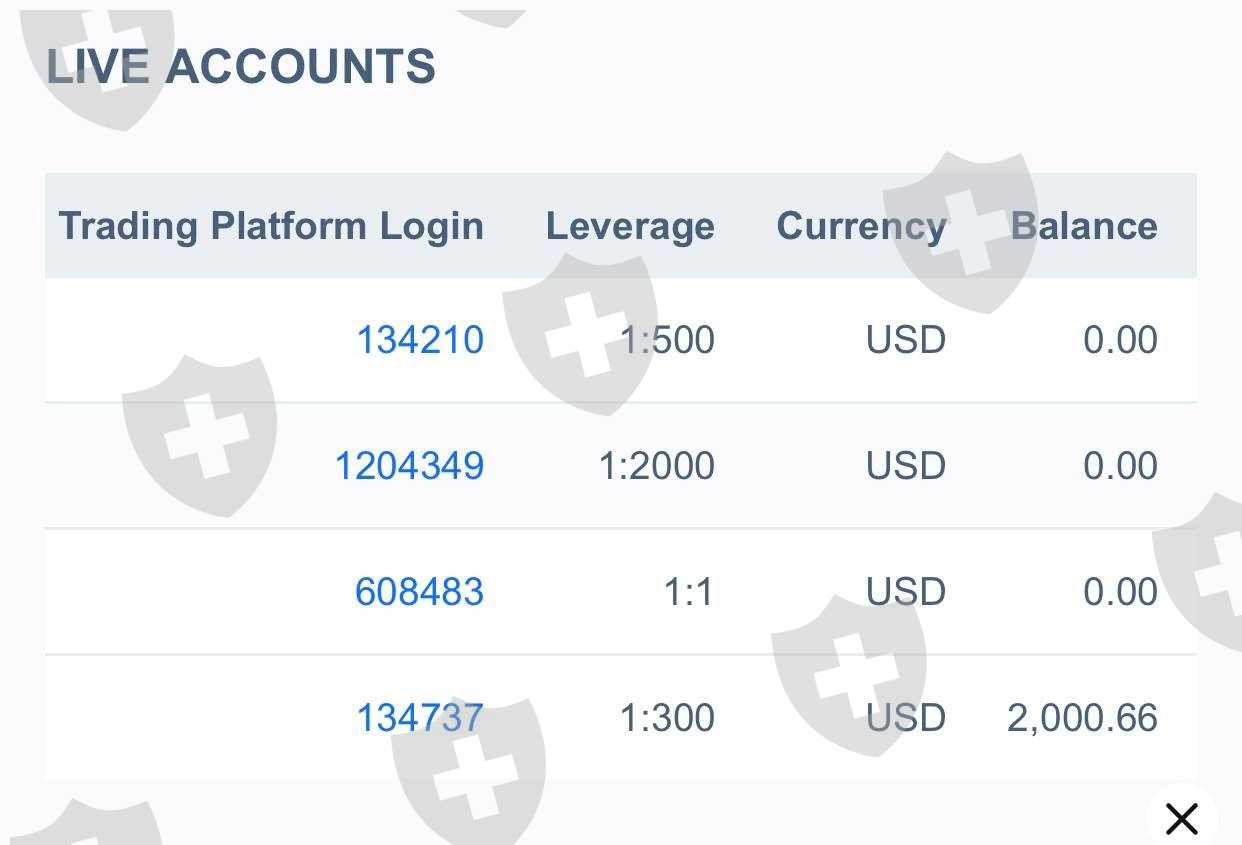The height and width of the screenshot is (845, 1242).
Task: Click the 0.00 balance of account 1204349
Action: [x=1120, y=466]
